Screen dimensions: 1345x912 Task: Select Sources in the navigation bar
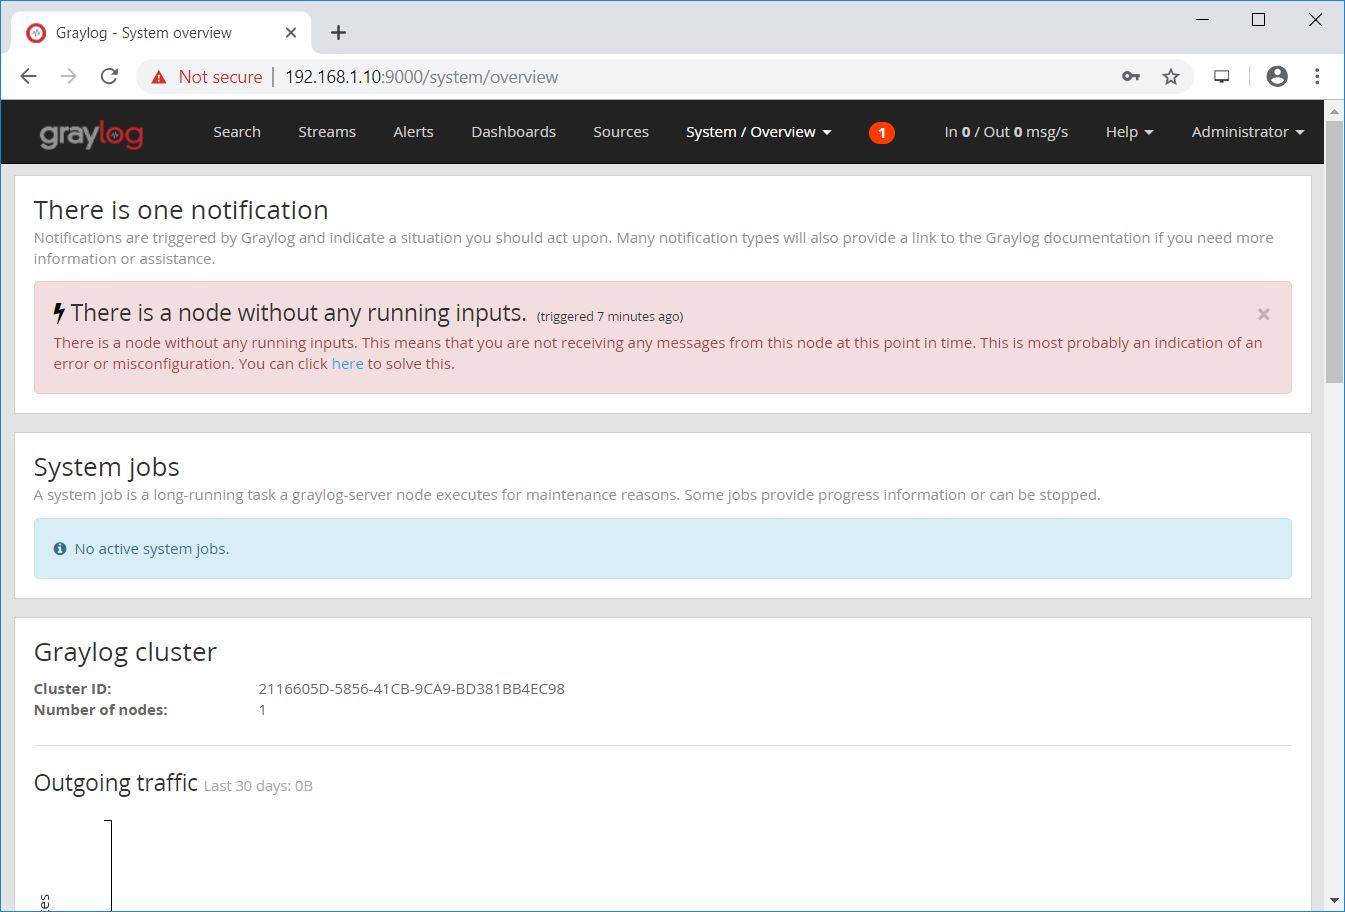click(x=620, y=131)
